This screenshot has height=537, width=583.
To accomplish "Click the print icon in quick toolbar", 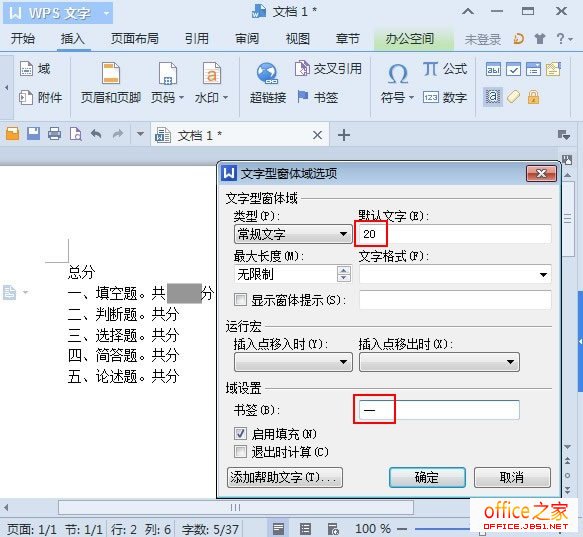I will [x=55, y=134].
